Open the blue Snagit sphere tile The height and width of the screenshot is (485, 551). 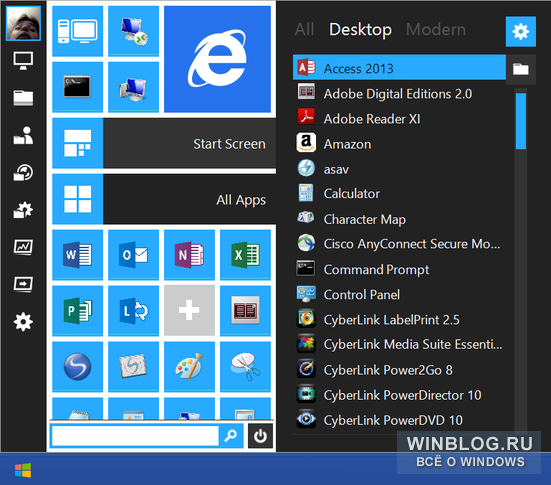[78, 367]
